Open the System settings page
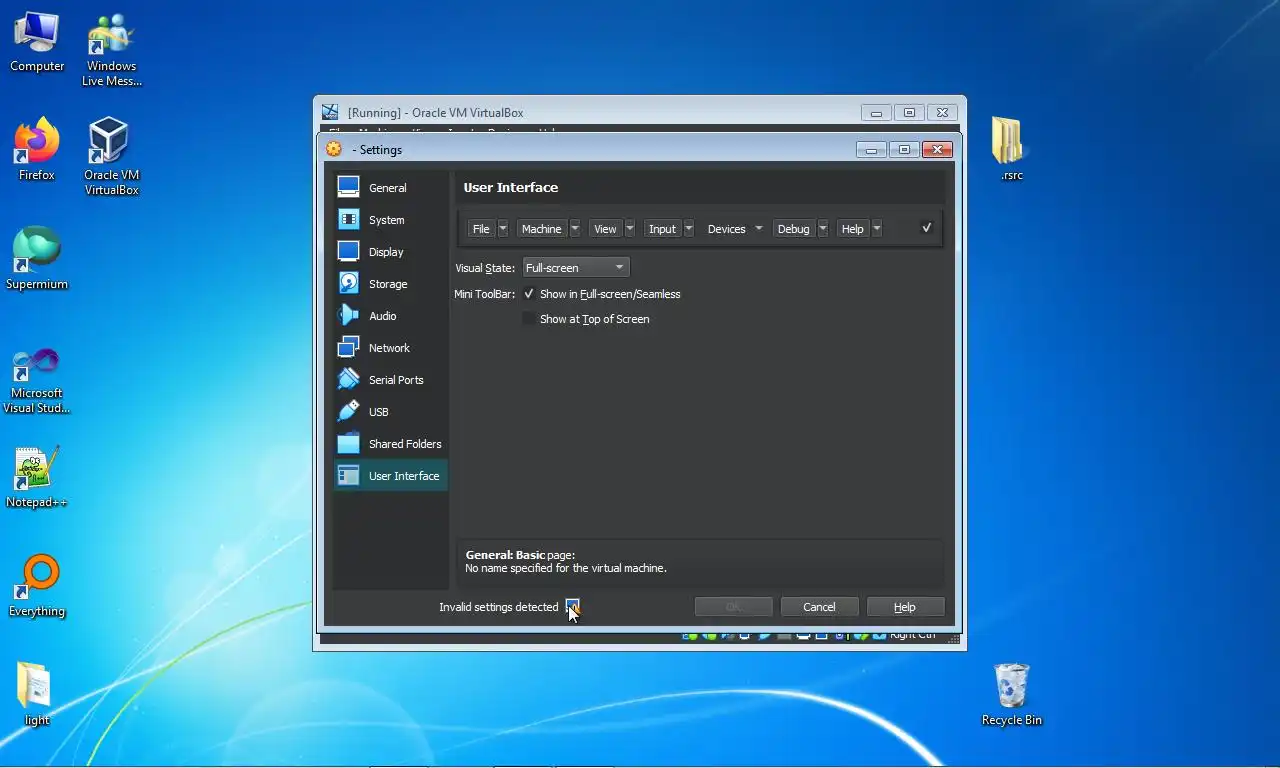Image resolution: width=1280 pixels, height=768 pixels. (x=390, y=220)
